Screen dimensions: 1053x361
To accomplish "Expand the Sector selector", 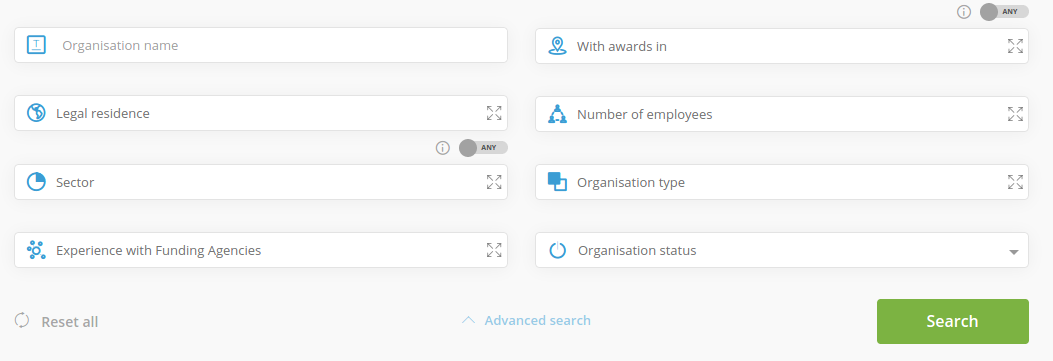I will pyautogui.click(x=494, y=182).
